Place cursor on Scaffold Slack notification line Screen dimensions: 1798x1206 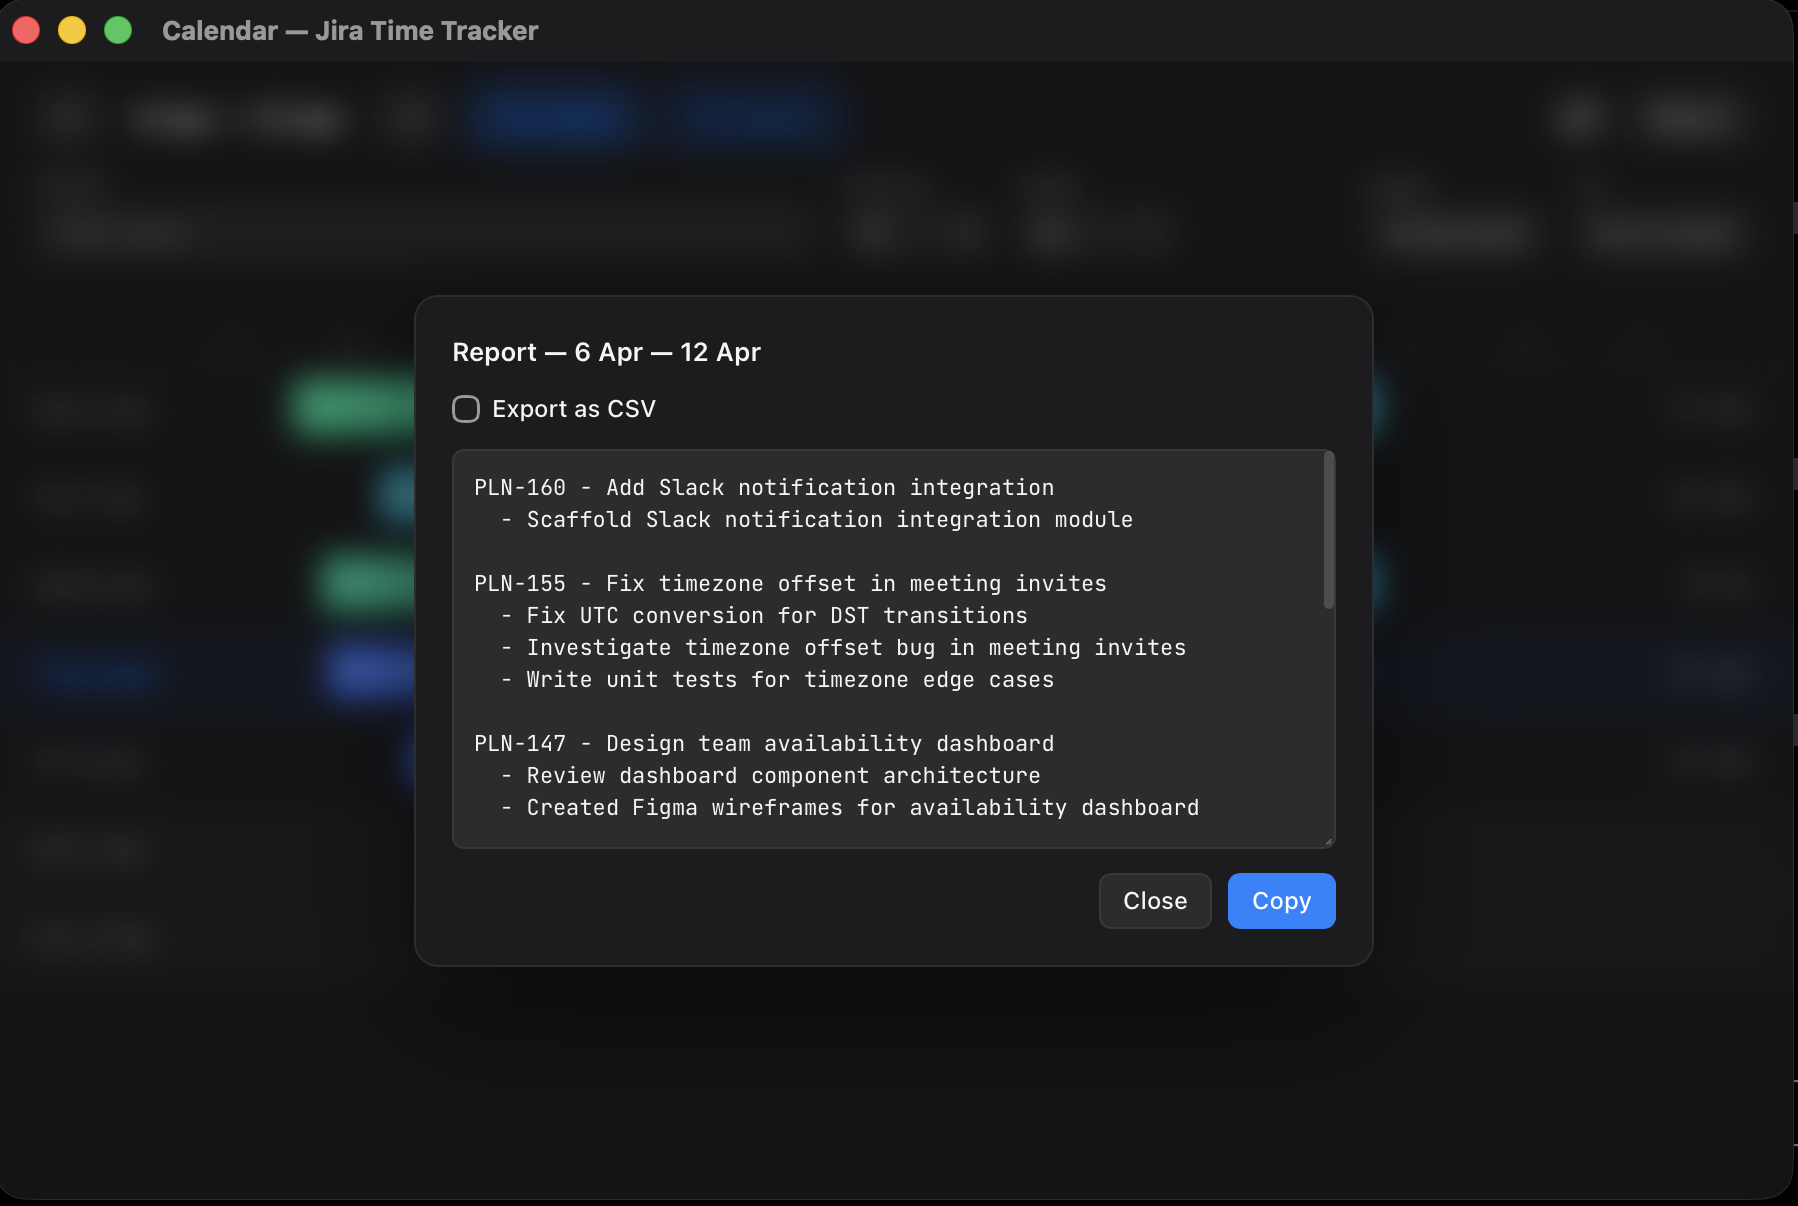829,520
